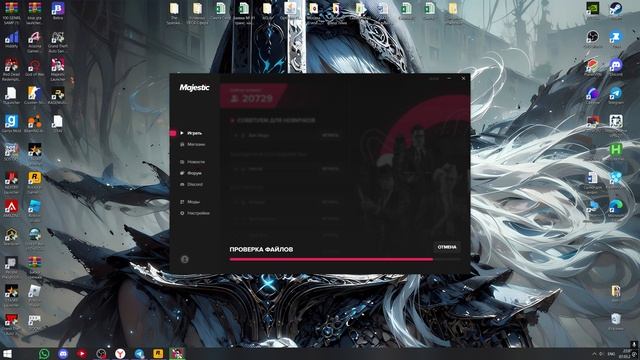Close the Majestic launcher window

pos(463,78)
